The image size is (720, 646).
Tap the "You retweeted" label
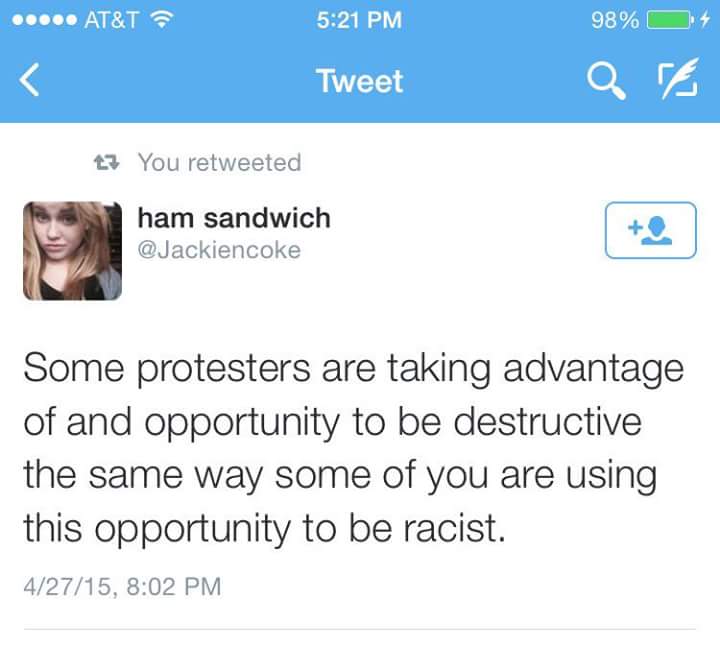tap(218, 162)
